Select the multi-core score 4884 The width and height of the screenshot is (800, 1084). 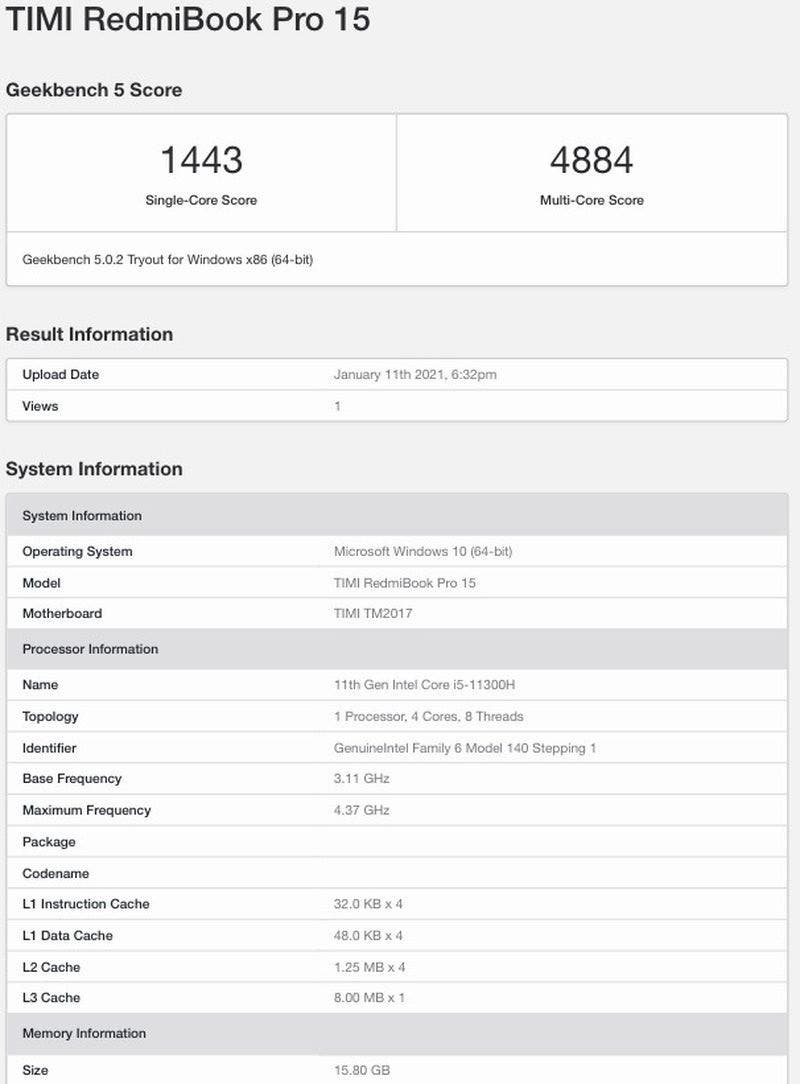tap(591, 160)
